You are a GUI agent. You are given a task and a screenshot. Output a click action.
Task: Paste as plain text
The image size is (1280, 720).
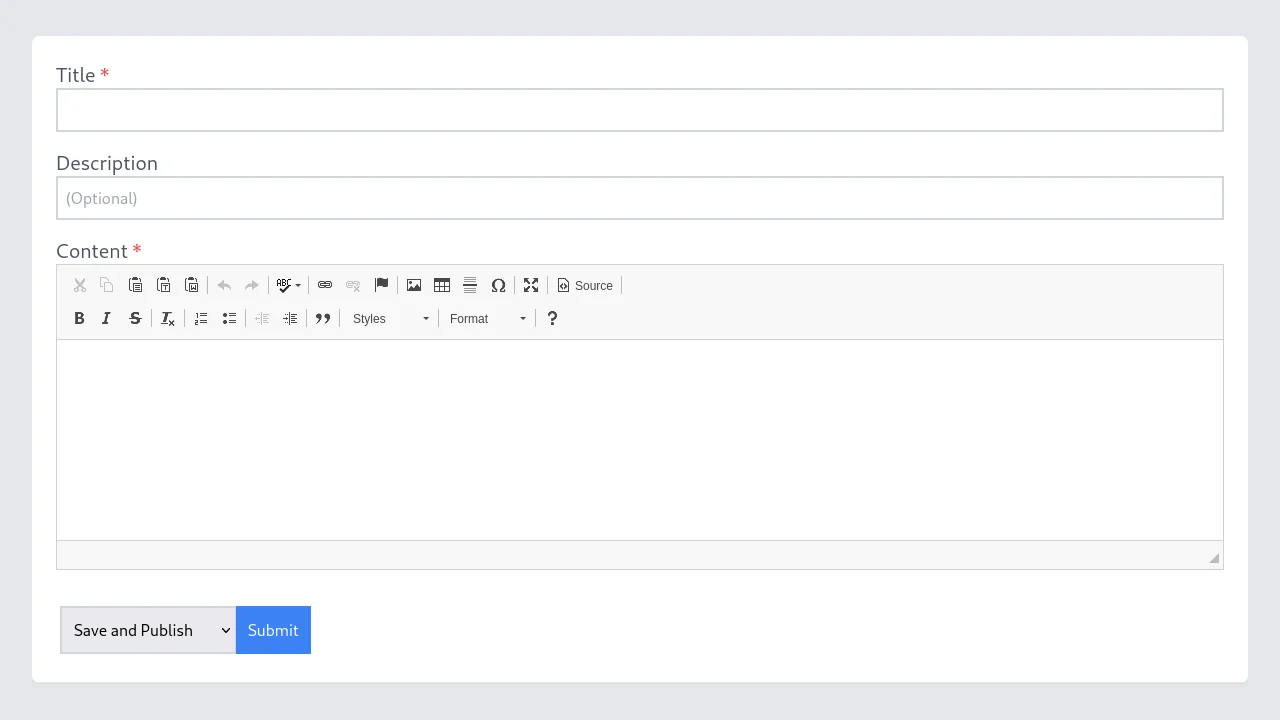coord(164,285)
